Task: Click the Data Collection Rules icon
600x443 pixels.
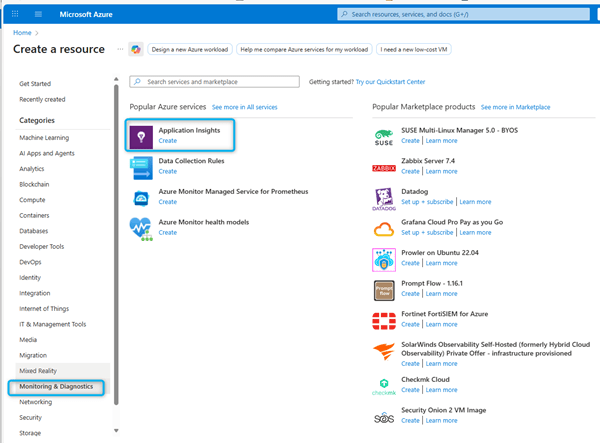Action: tap(140, 165)
